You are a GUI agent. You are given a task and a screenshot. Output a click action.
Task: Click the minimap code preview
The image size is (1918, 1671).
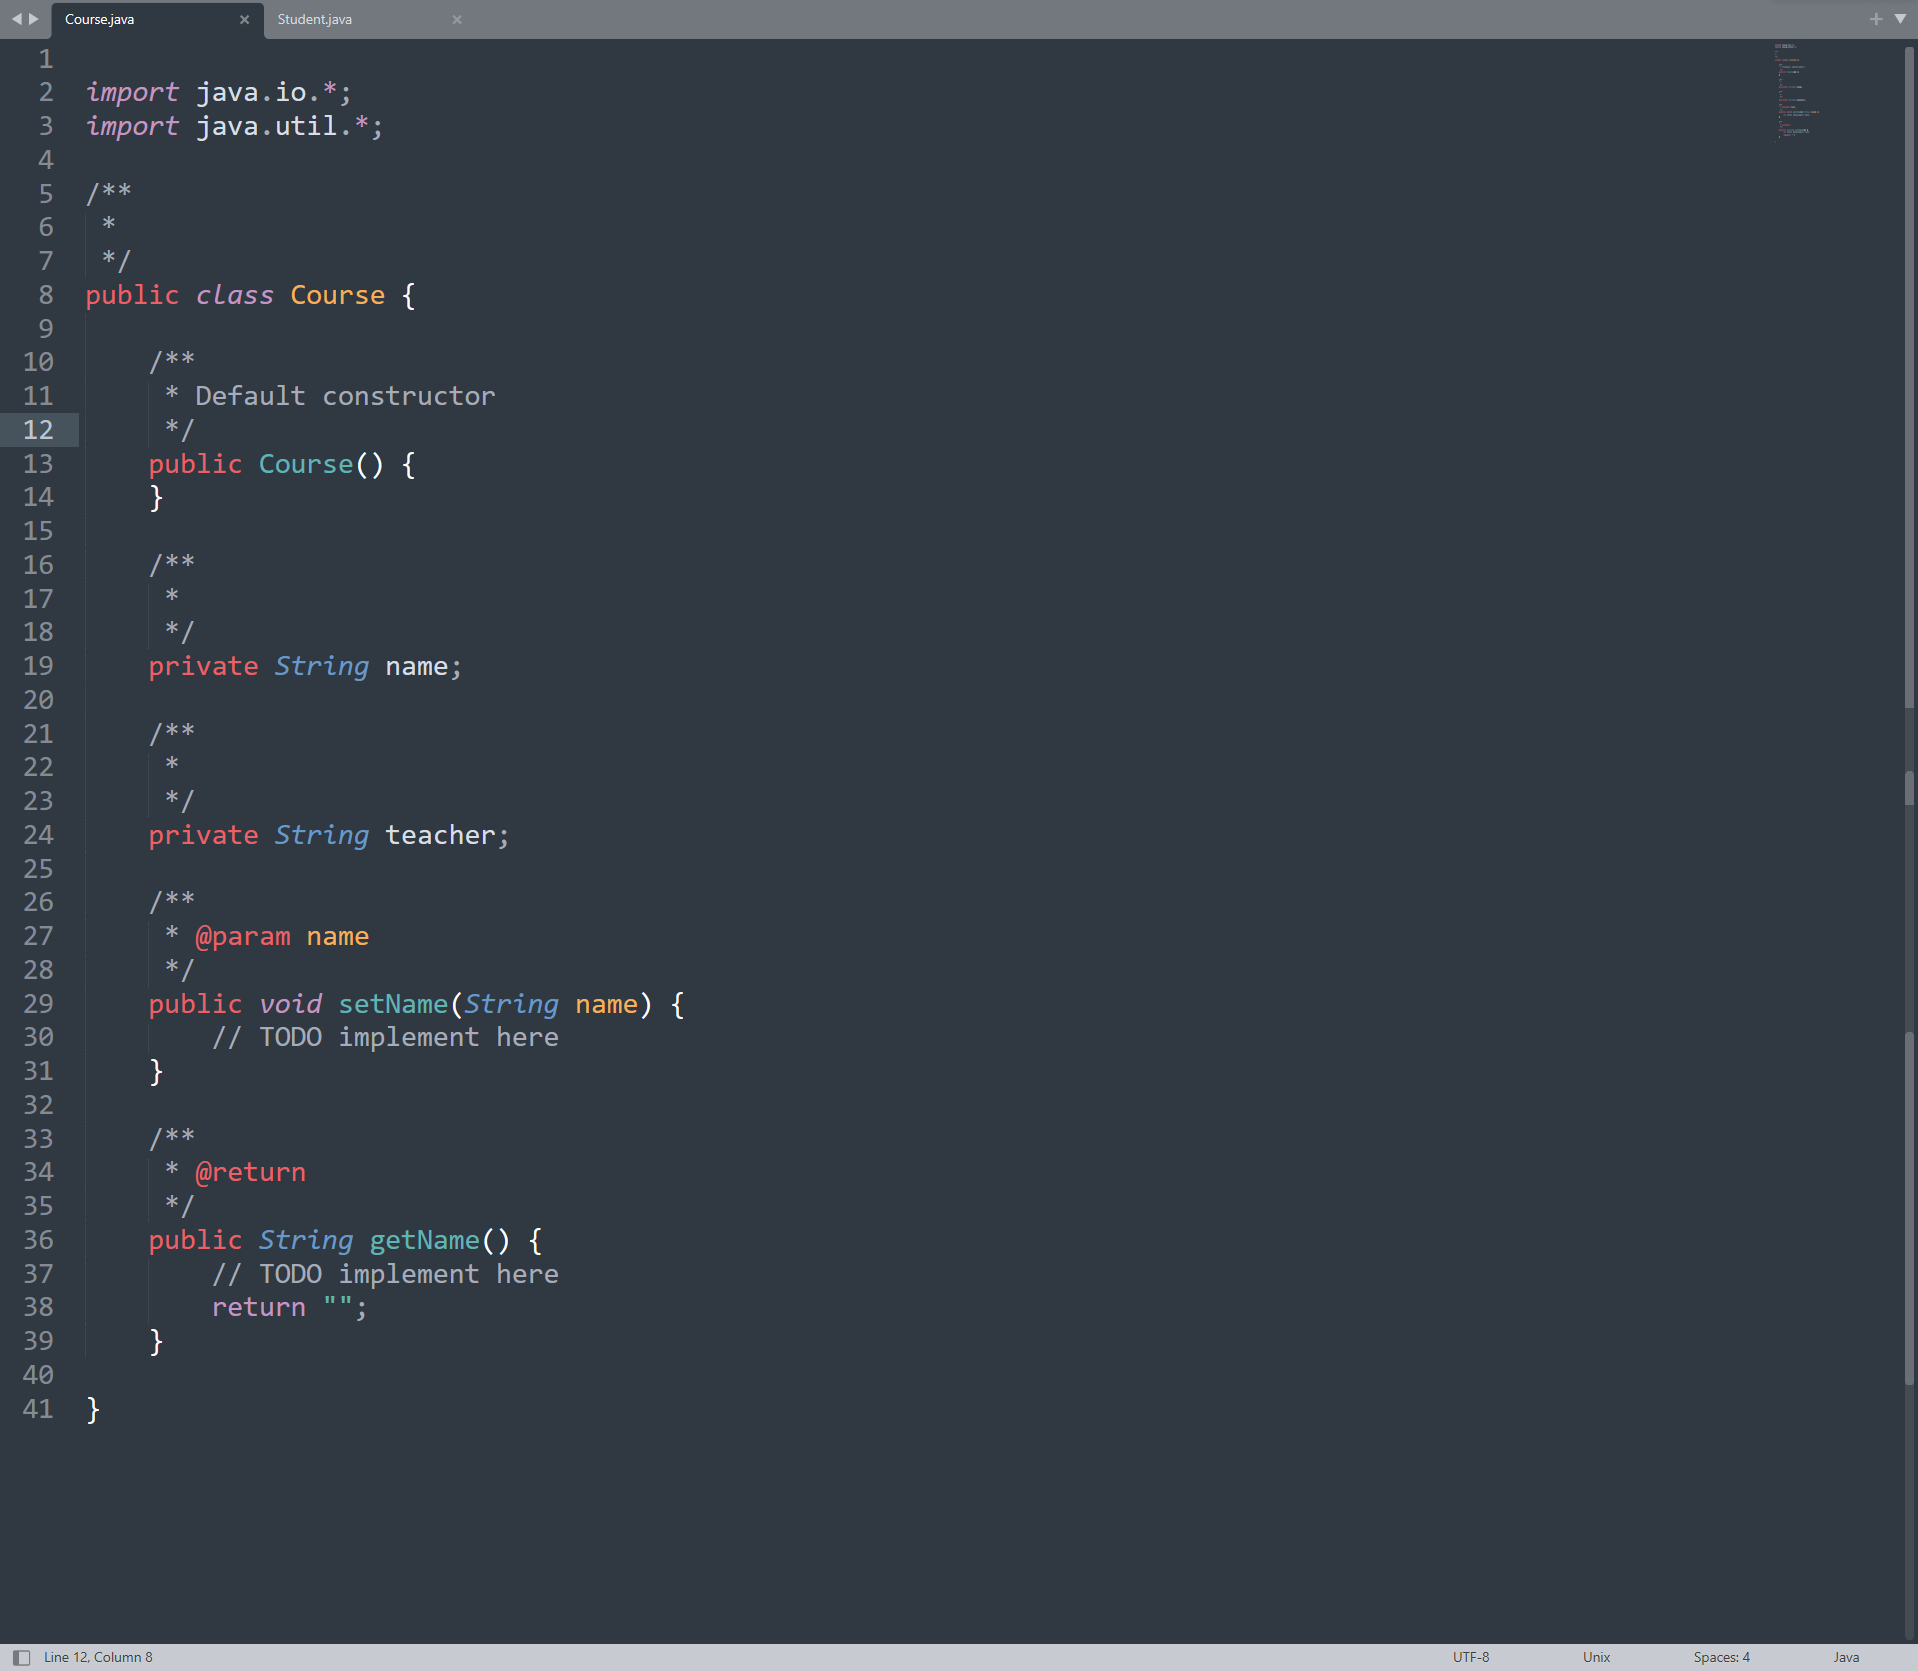point(1796,91)
